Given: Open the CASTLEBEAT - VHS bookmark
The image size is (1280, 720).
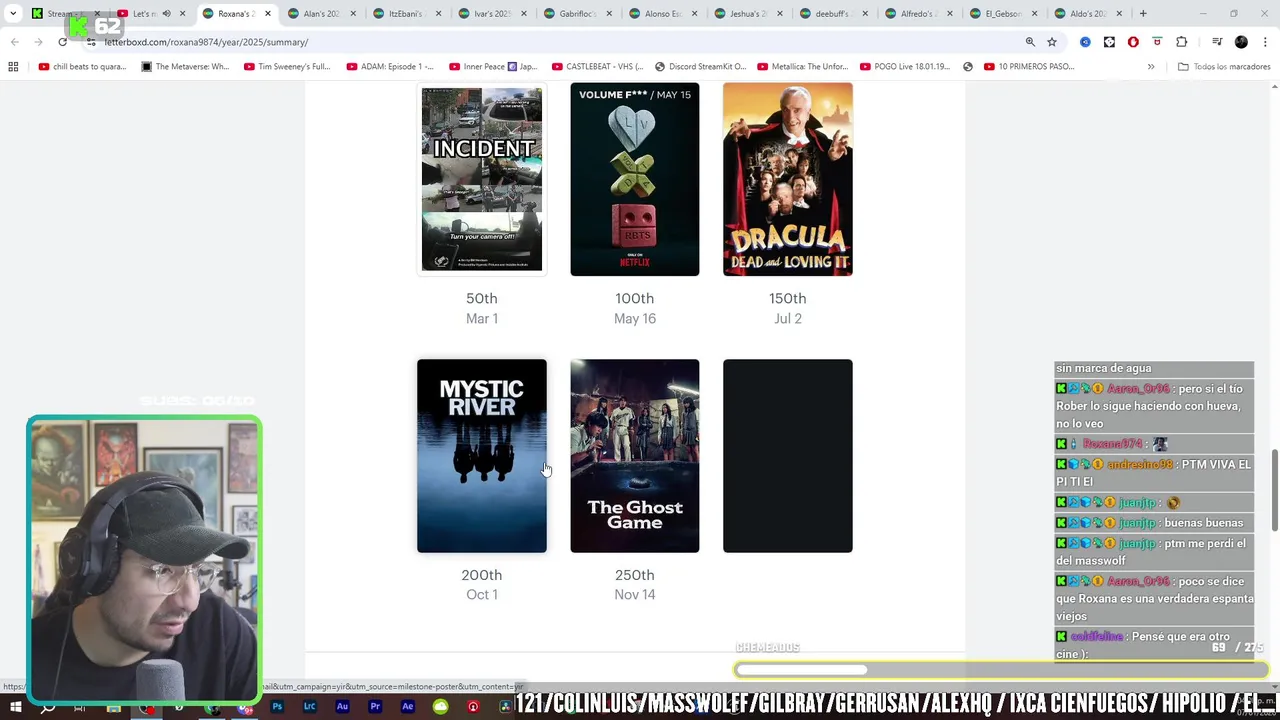Looking at the screenshot, I should [597, 67].
